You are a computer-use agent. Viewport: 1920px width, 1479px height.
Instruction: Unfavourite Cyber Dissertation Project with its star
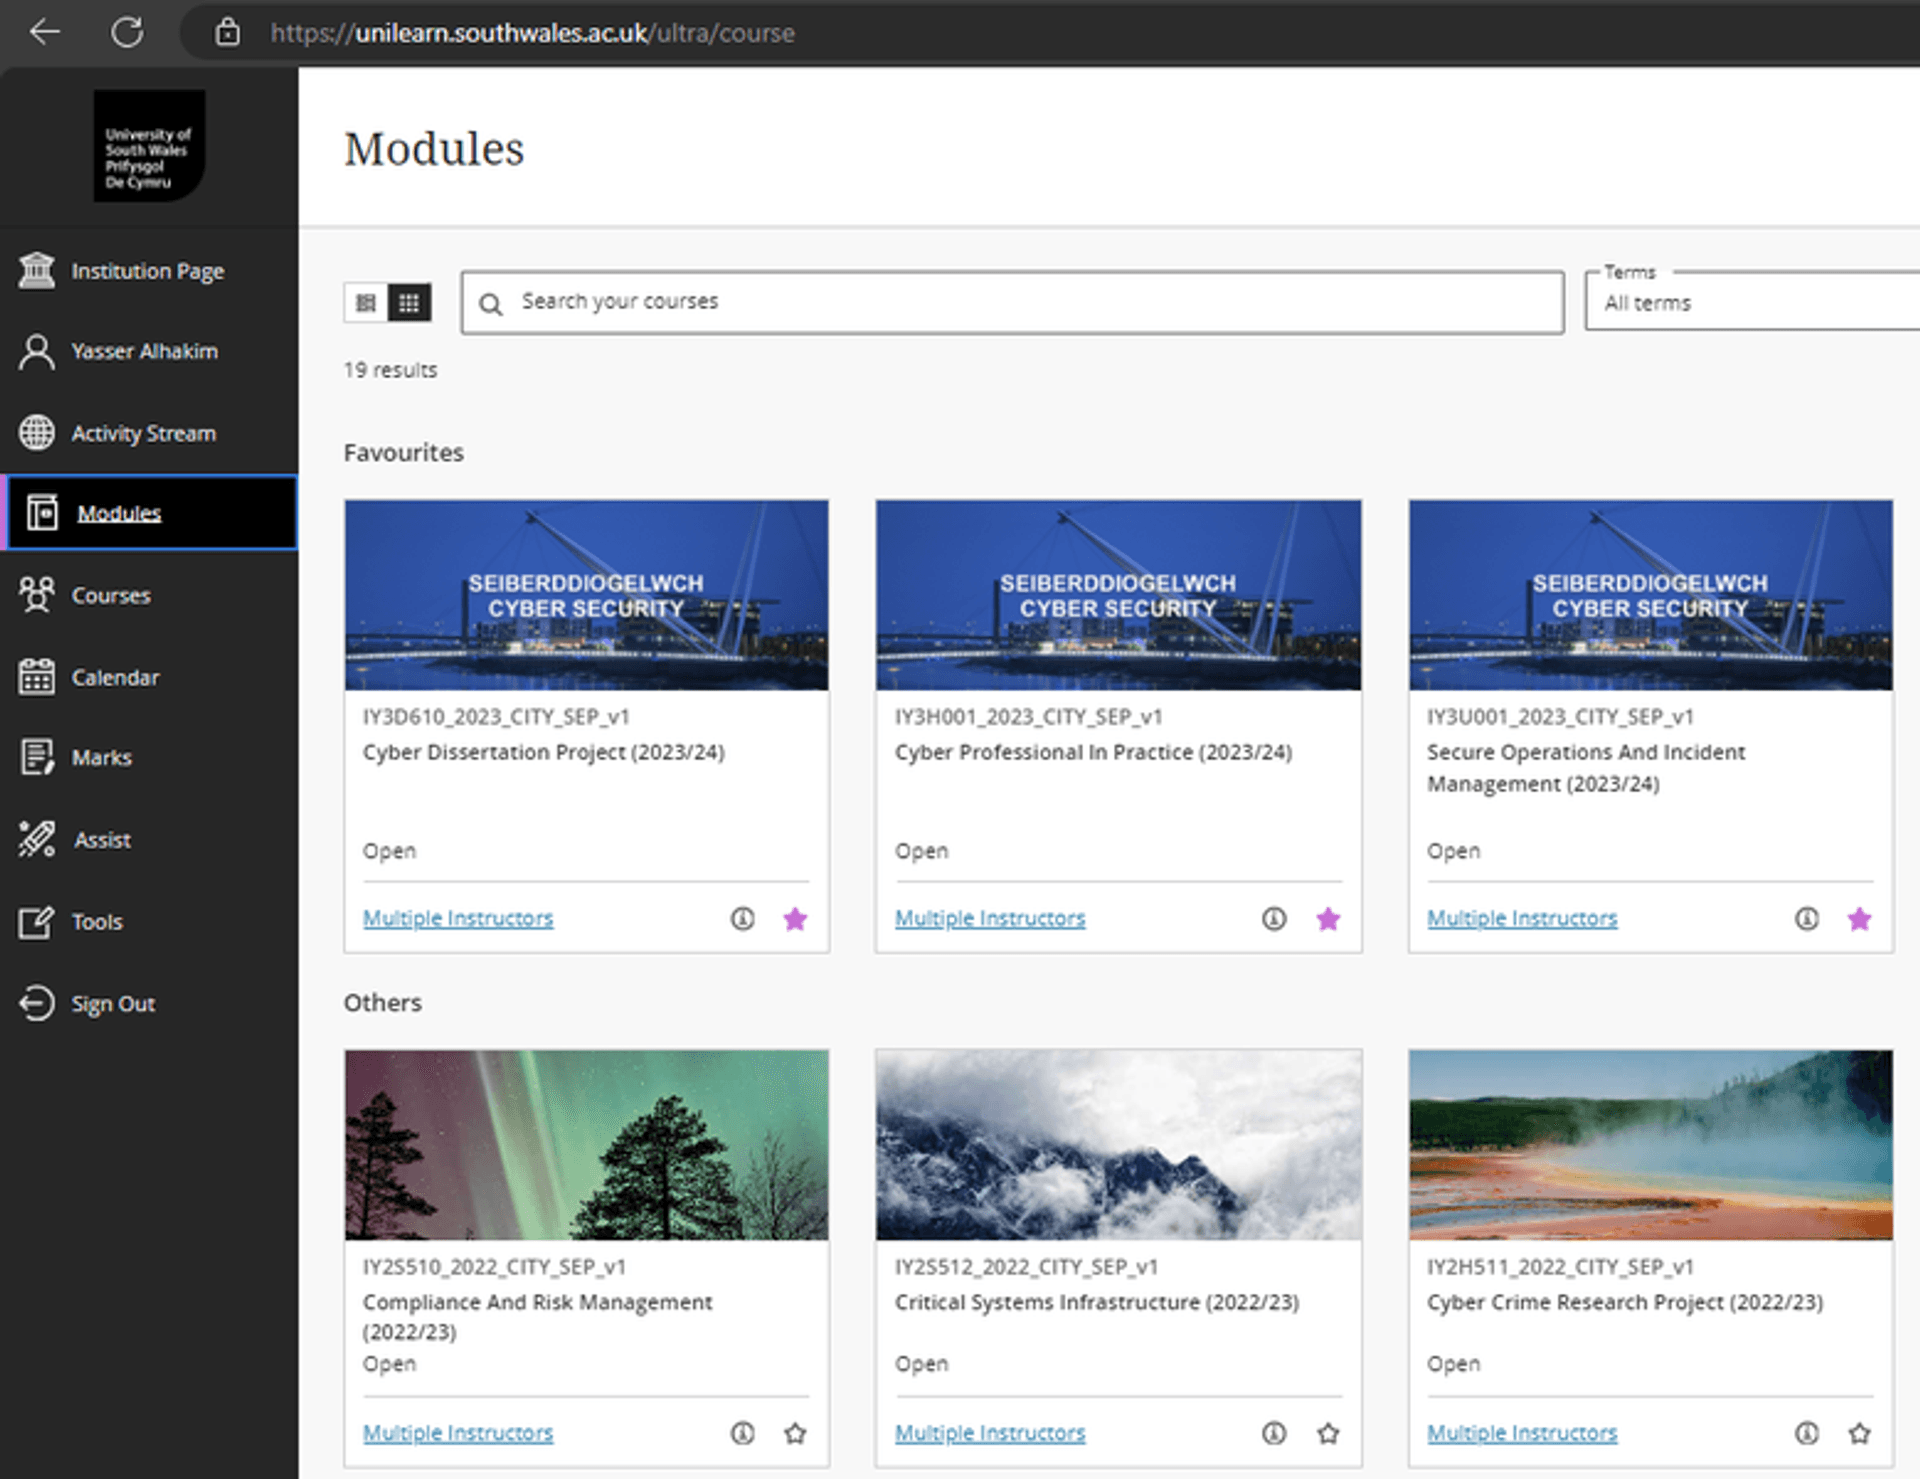pos(795,919)
